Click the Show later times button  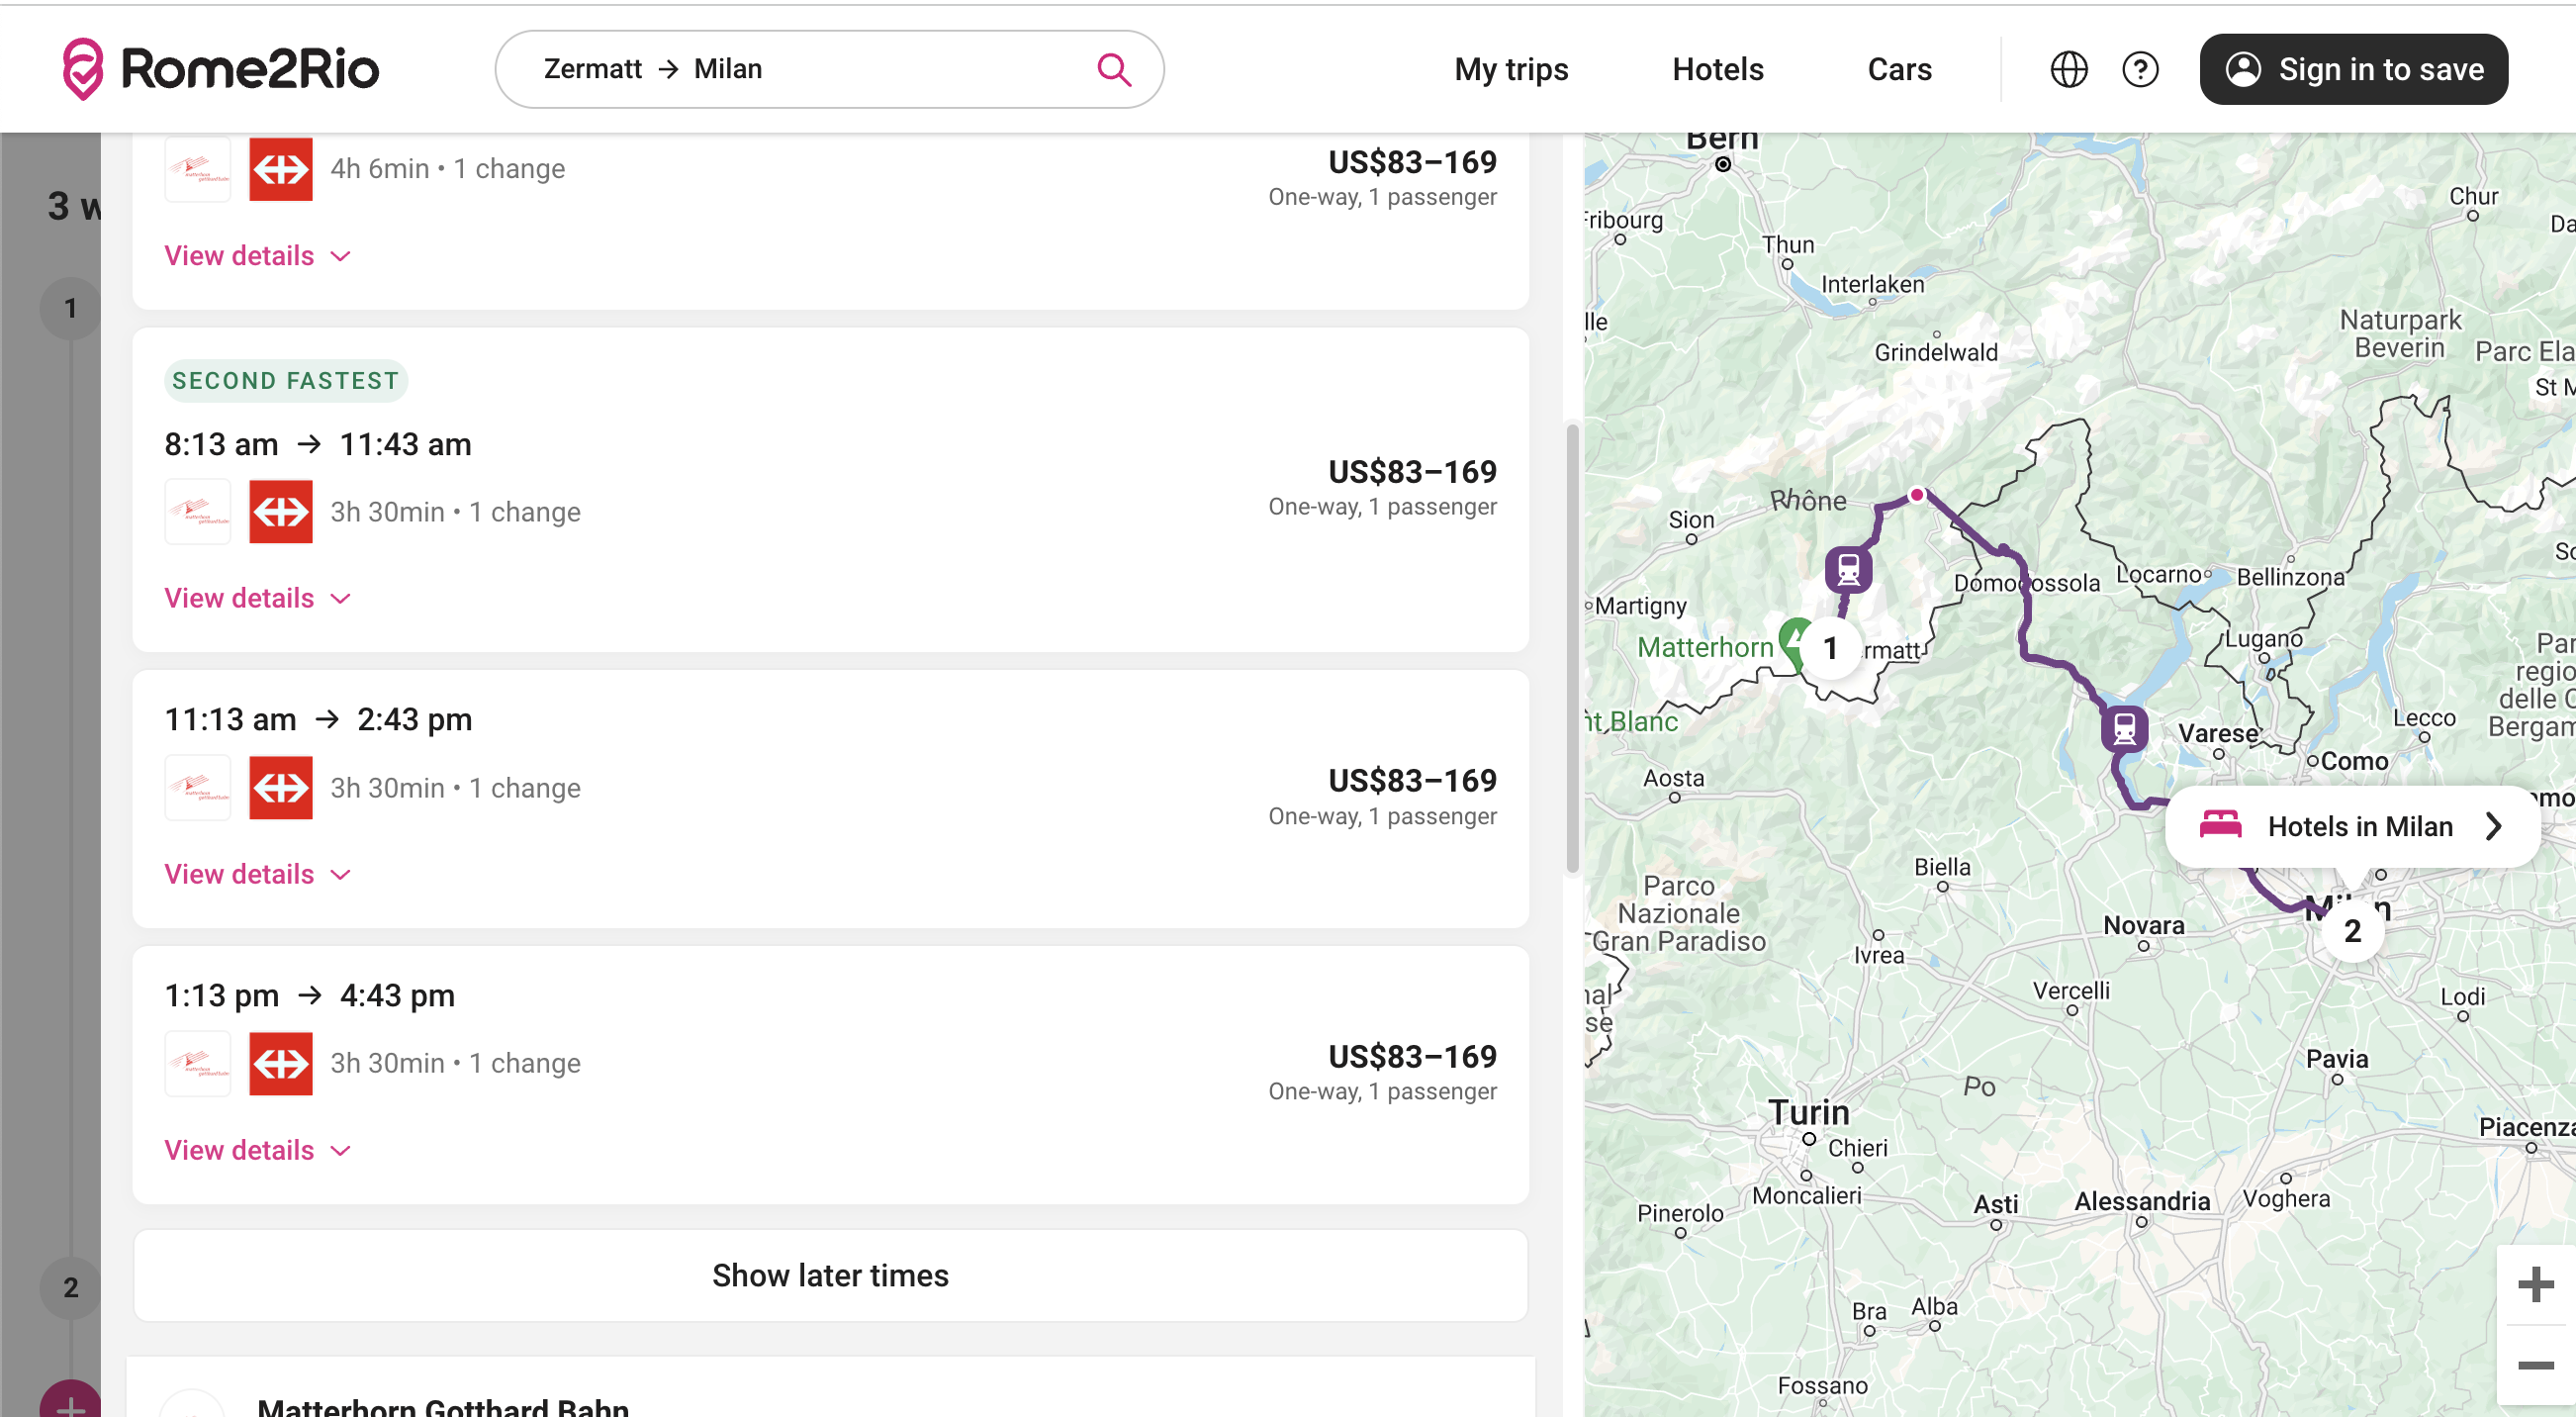[x=830, y=1275]
